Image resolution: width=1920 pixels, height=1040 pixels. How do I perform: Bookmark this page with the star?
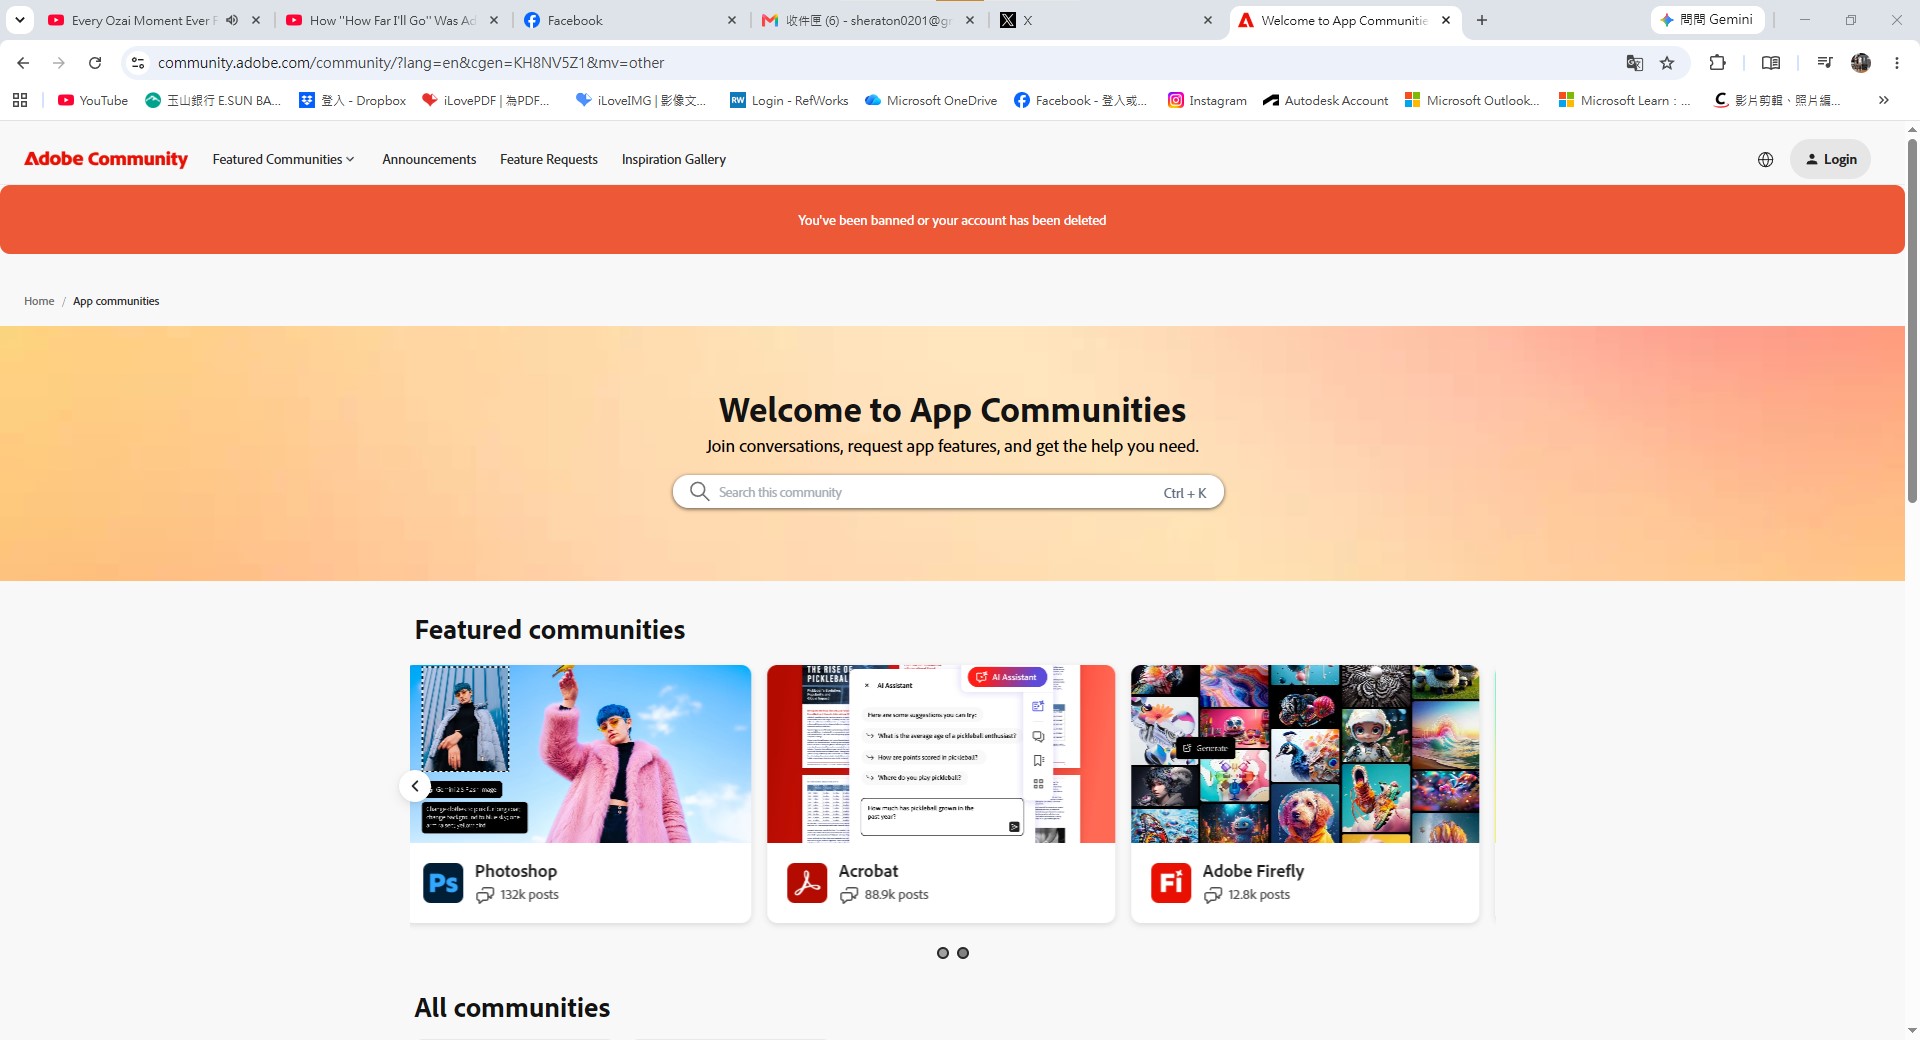pyautogui.click(x=1667, y=63)
